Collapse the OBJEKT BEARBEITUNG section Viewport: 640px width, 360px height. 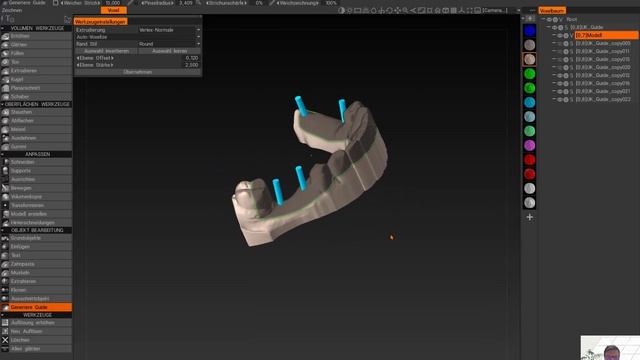click(x=3, y=230)
